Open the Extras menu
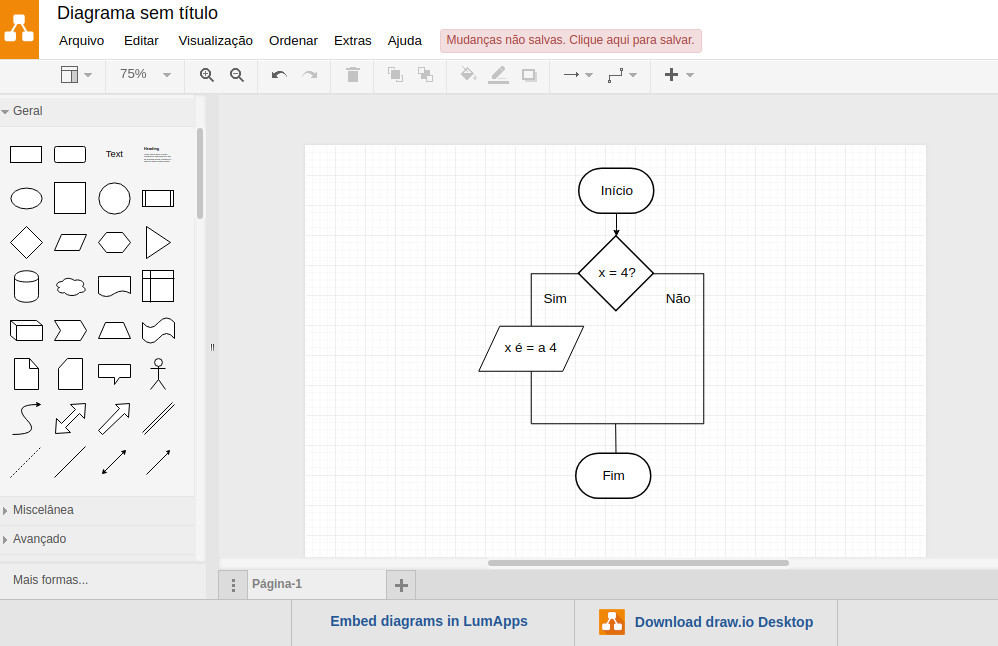 [353, 41]
